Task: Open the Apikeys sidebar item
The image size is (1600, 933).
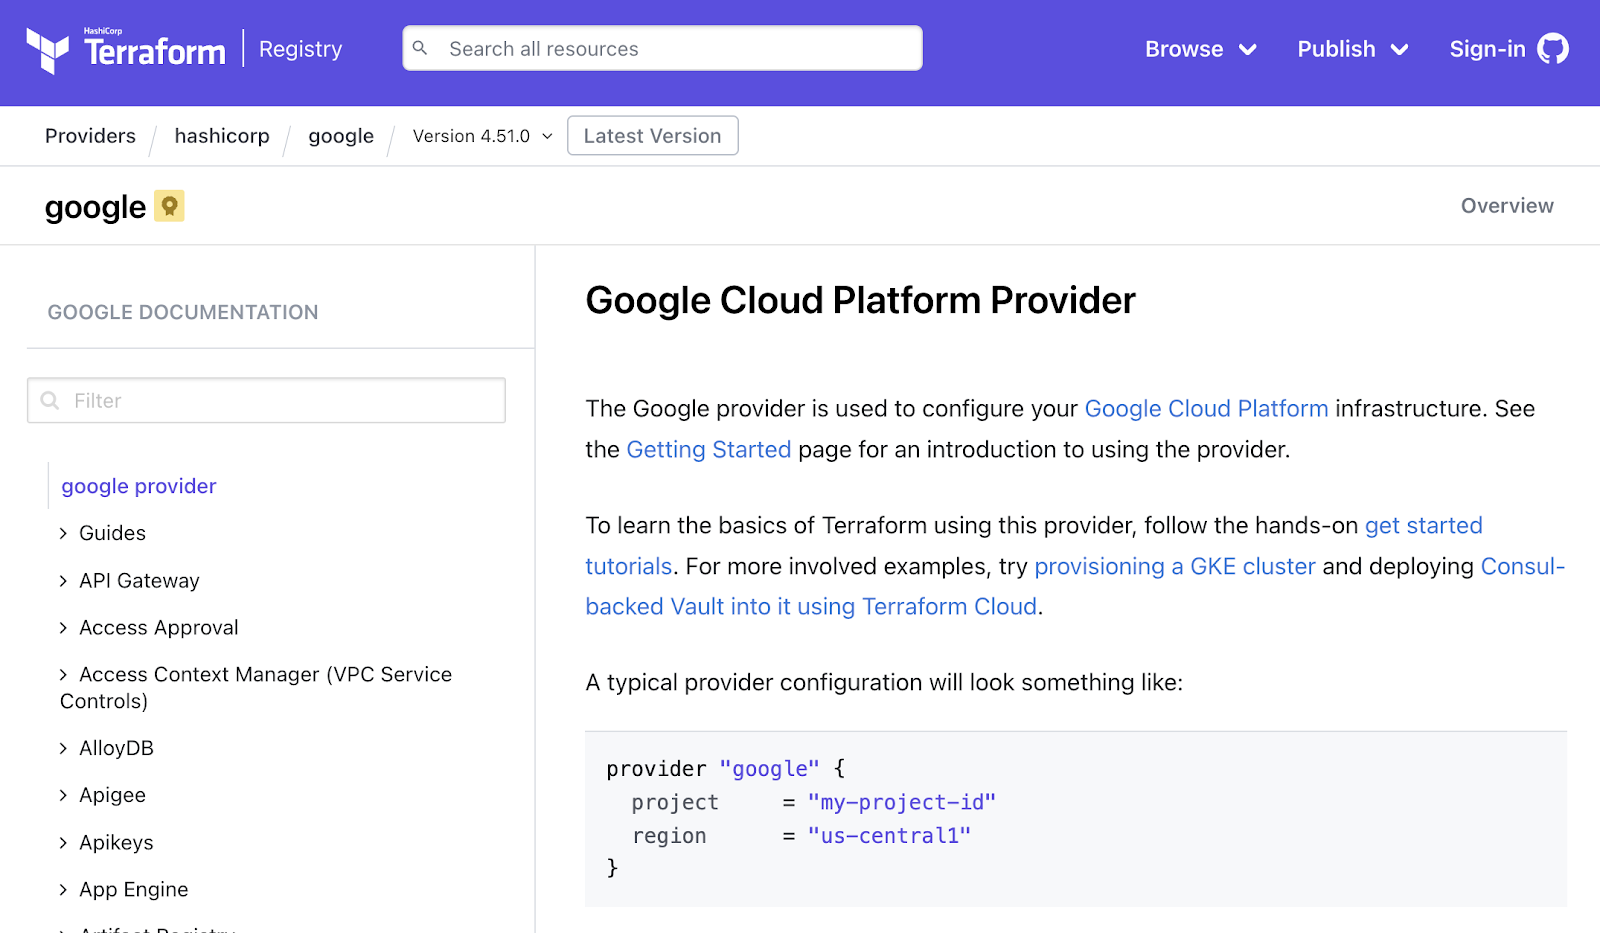Action: click(116, 843)
